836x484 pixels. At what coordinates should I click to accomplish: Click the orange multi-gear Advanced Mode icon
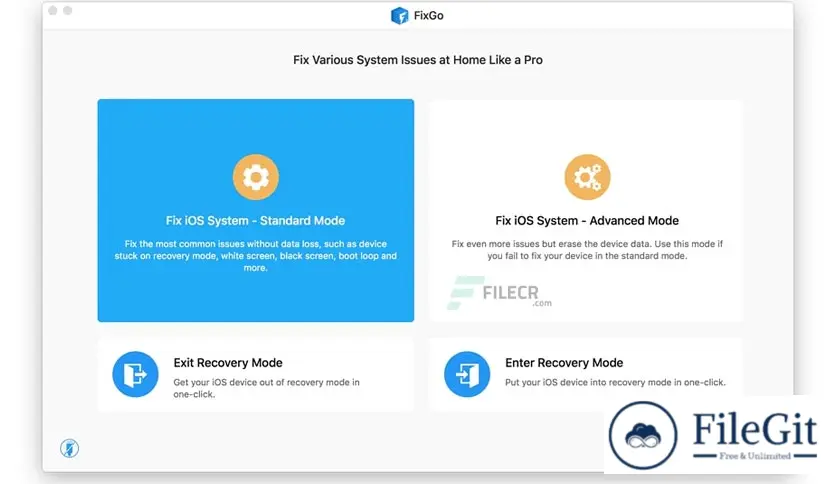click(587, 177)
